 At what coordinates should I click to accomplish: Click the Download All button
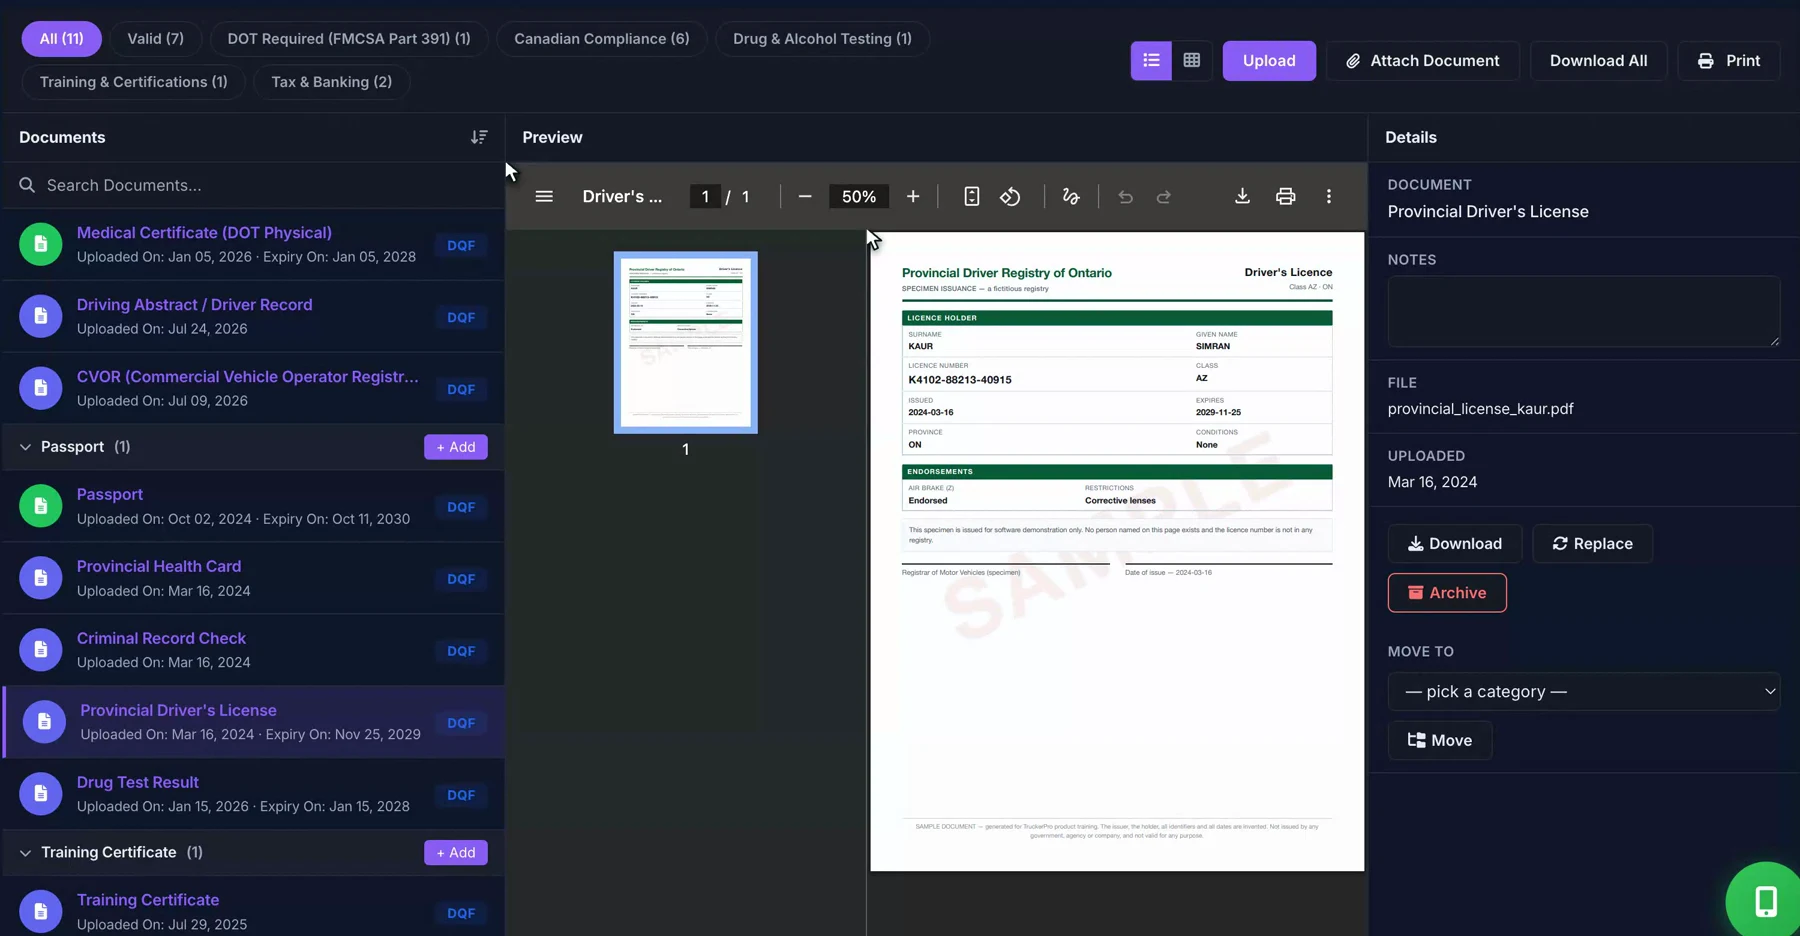tap(1598, 61)
